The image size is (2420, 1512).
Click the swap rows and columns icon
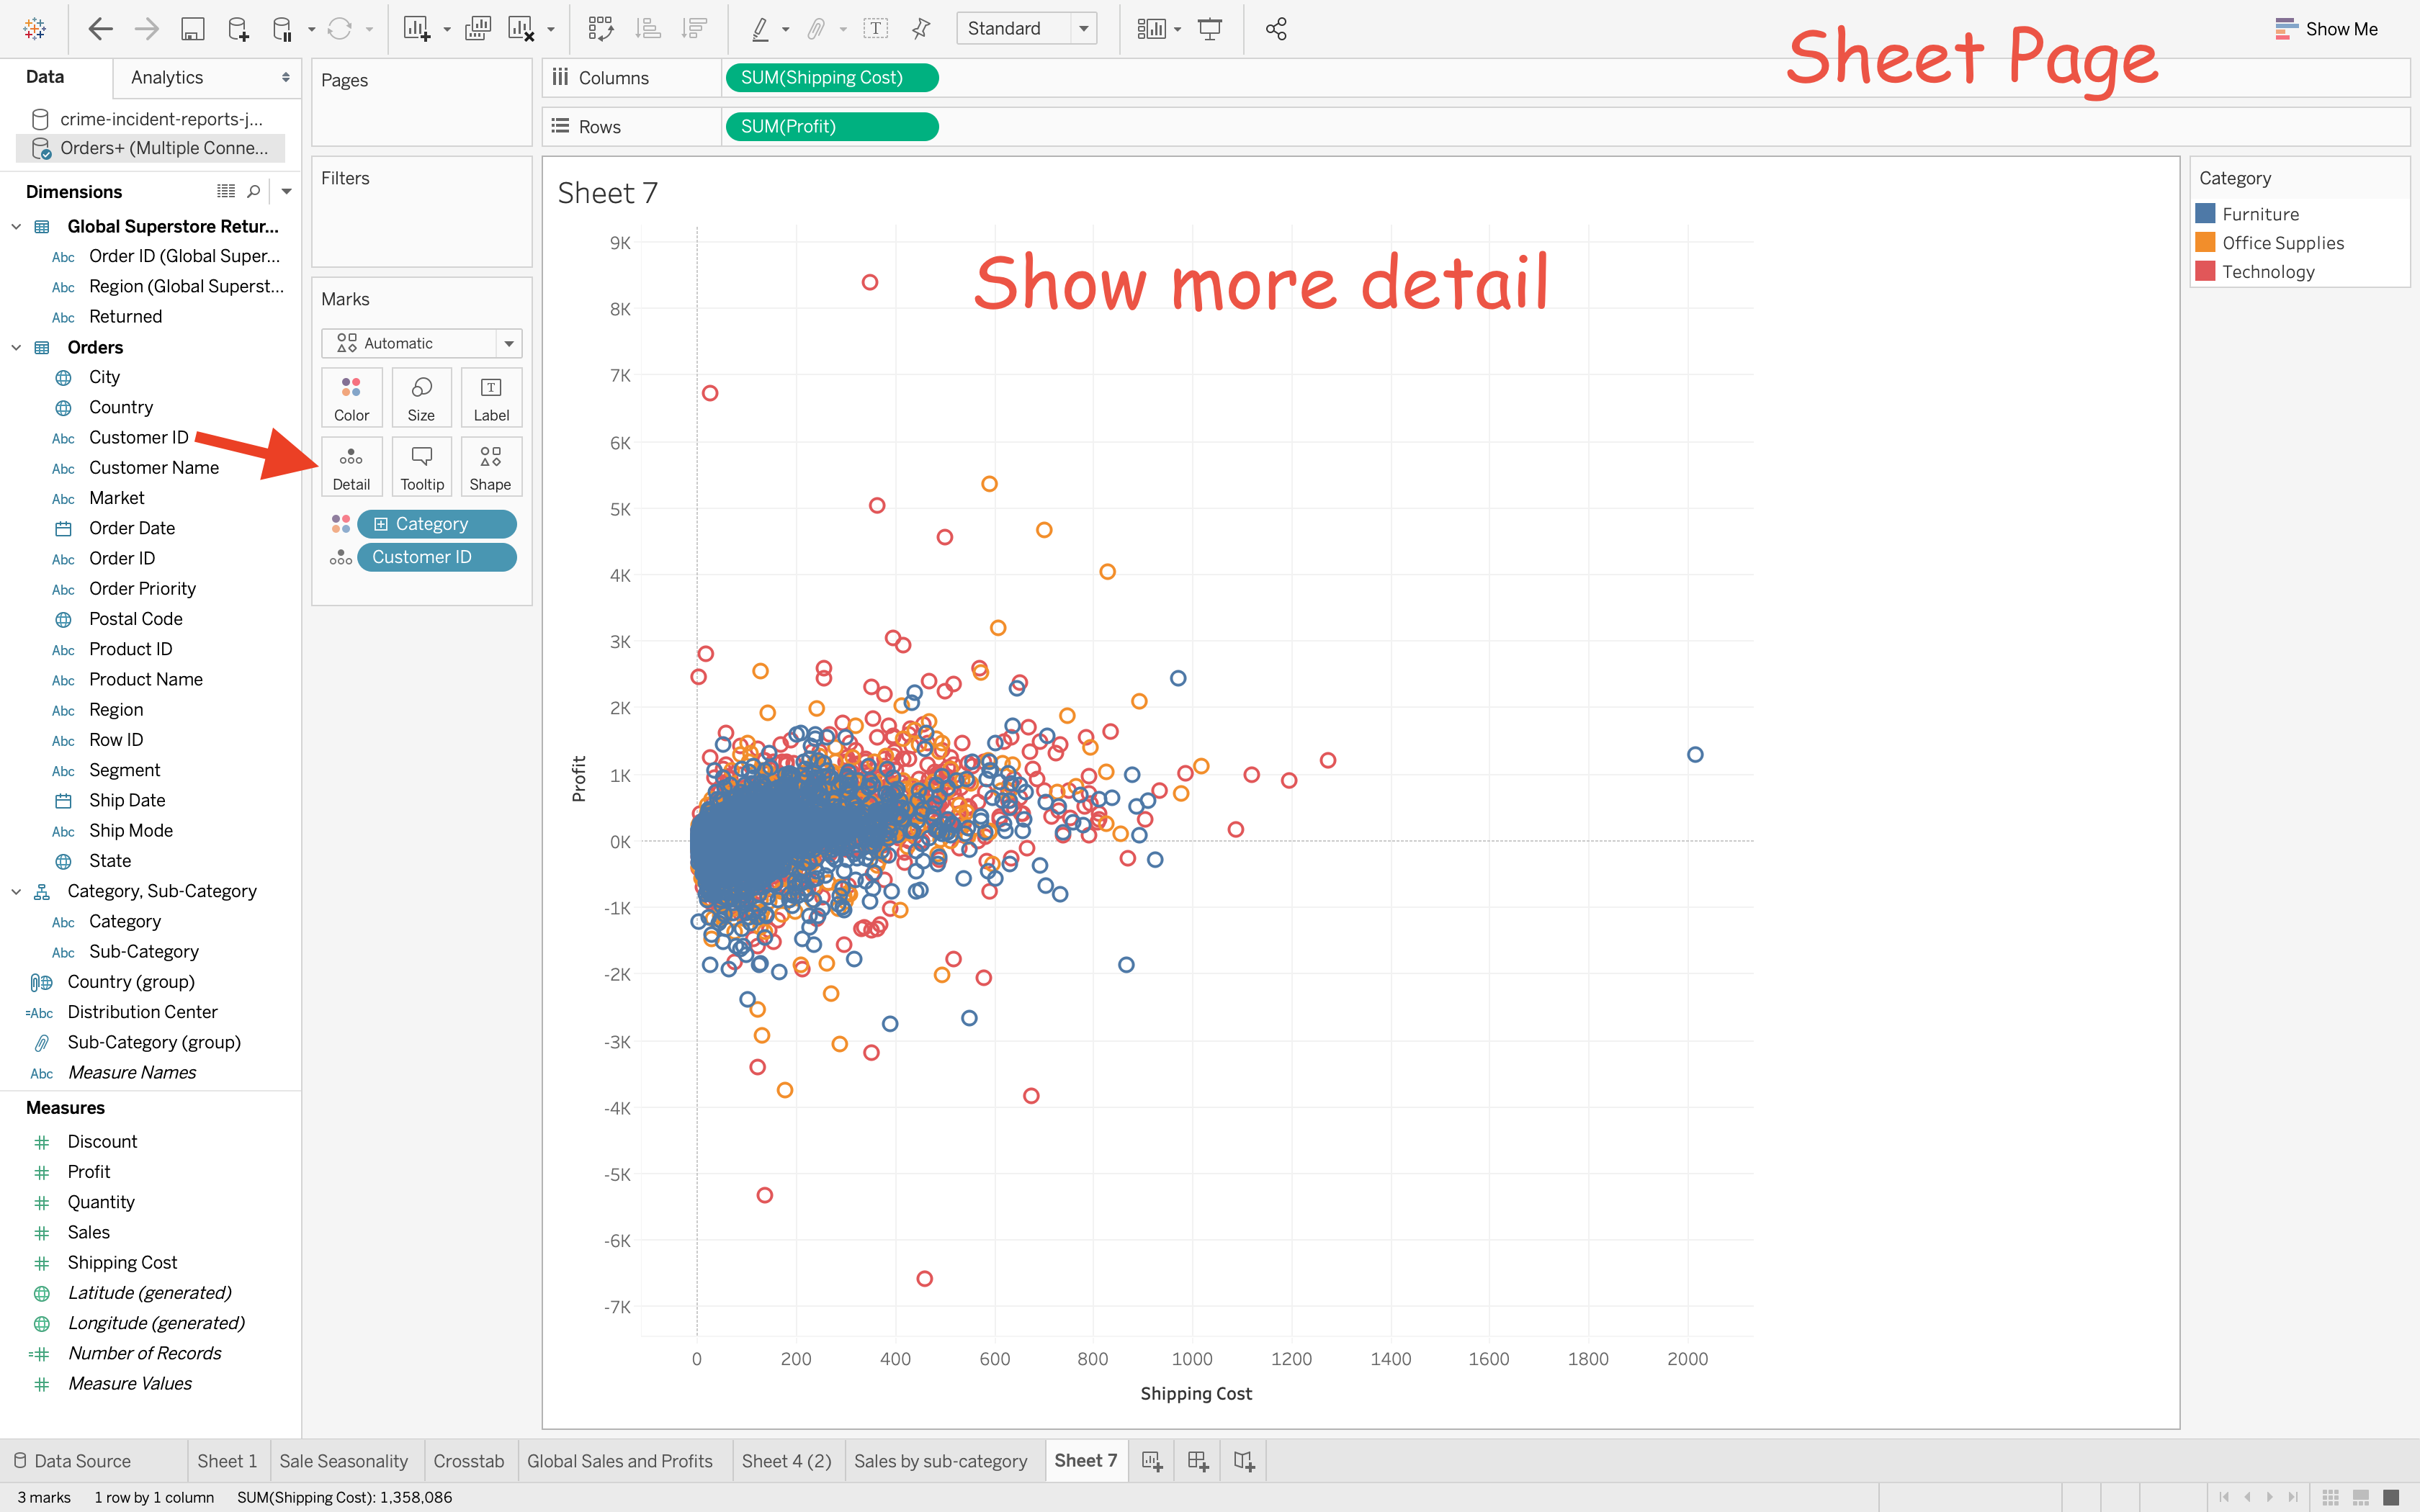[600, 29]
